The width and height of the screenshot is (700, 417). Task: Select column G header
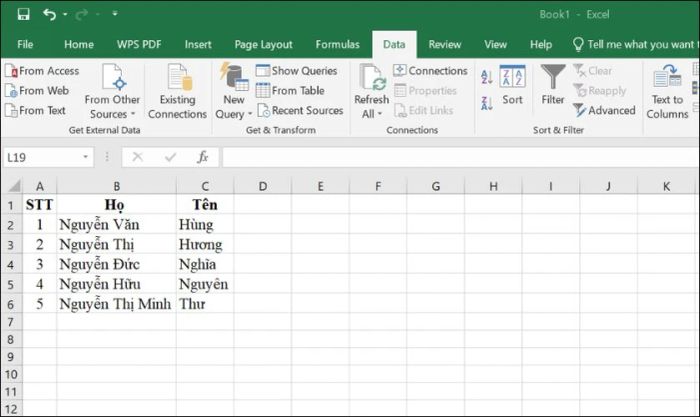[x=436, y=186]
